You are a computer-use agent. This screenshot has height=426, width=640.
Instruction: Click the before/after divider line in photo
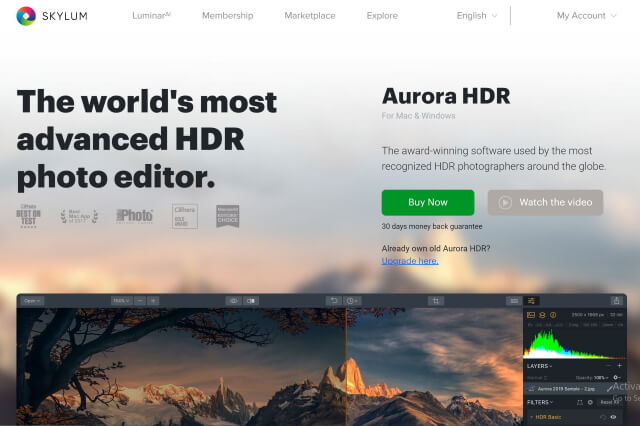click(x=347, y=366)
